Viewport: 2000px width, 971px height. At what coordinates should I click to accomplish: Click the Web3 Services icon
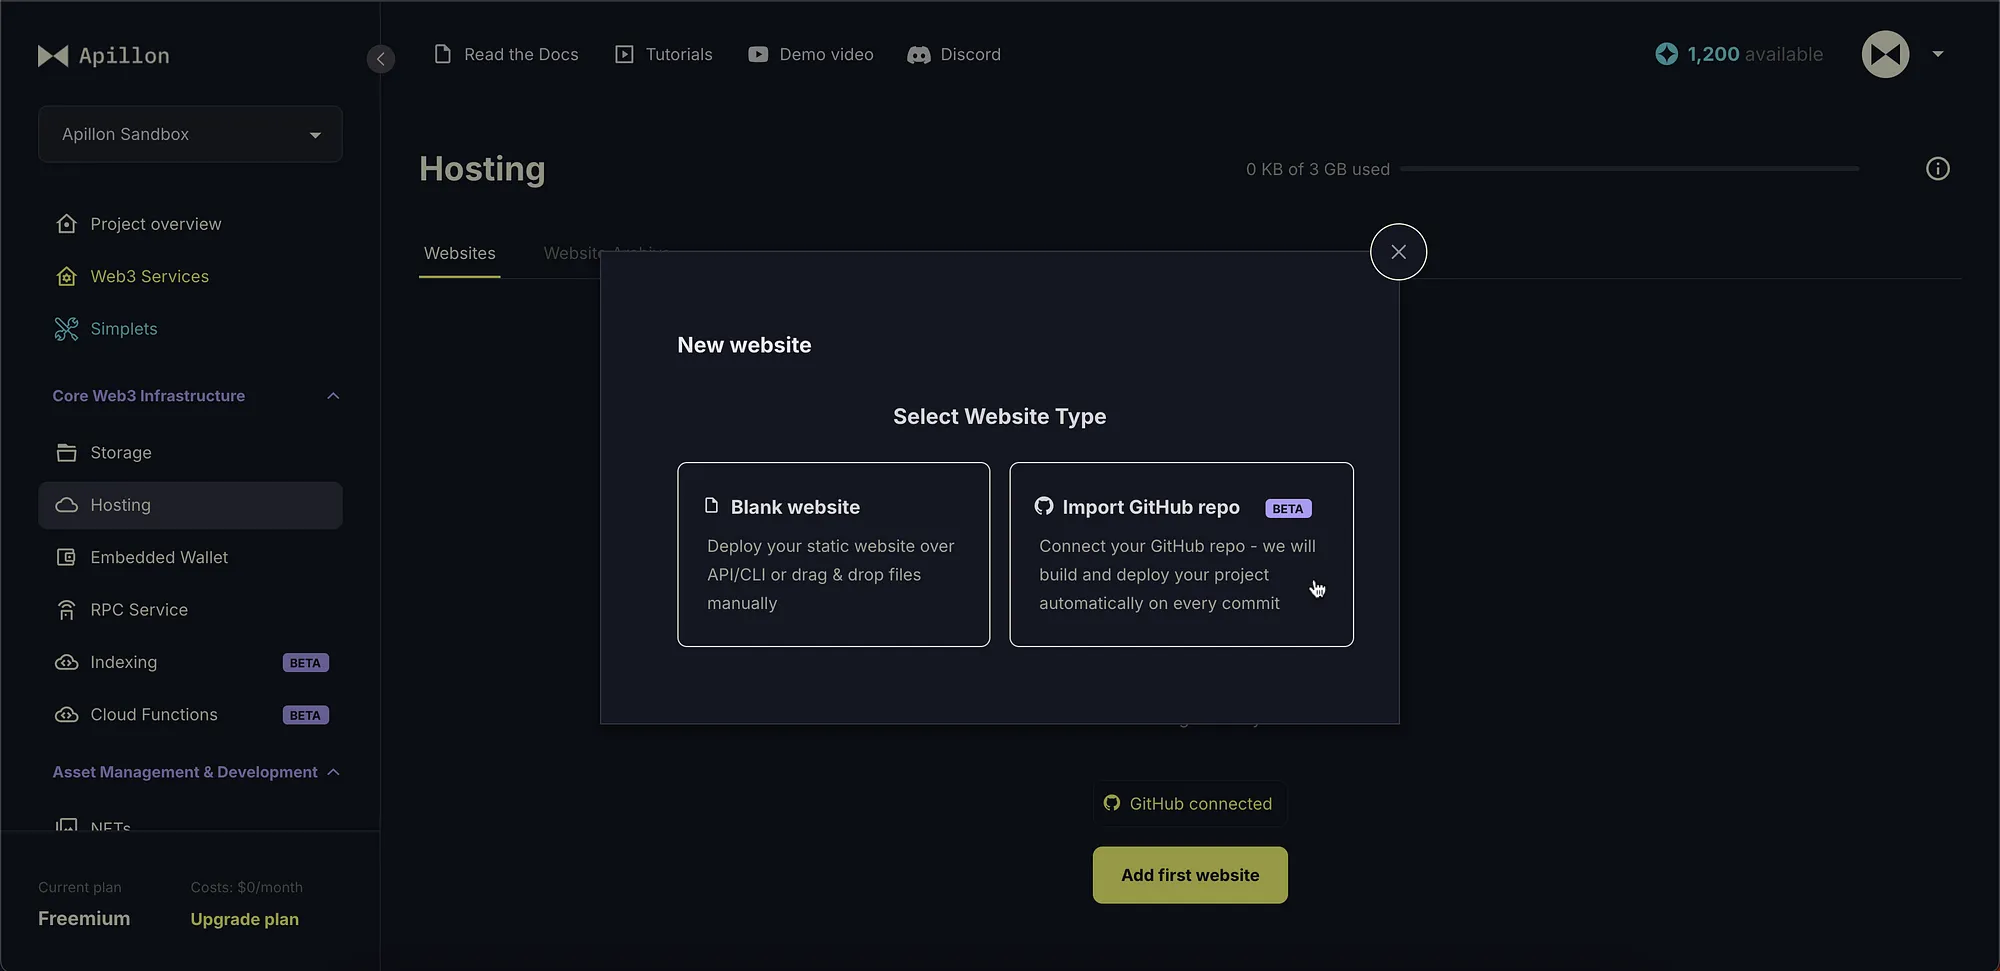(66, 276)
